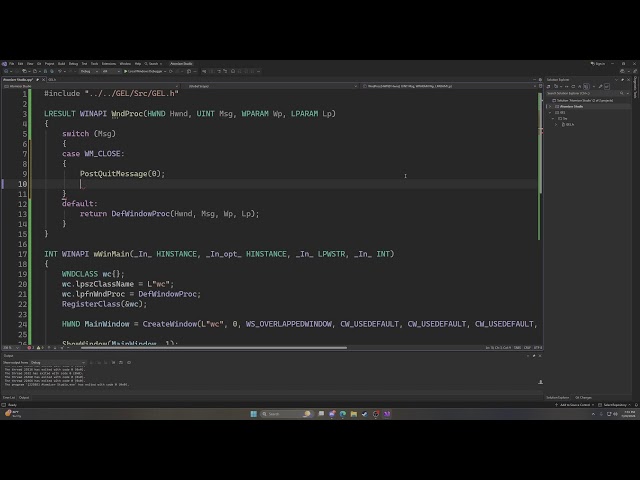Open the Edit menu
Screen dimensions: 640x480
[20, 64]
